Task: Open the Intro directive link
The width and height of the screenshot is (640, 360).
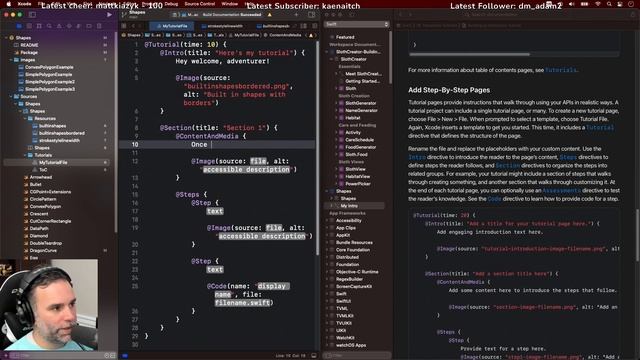Action: pos(417,157)
